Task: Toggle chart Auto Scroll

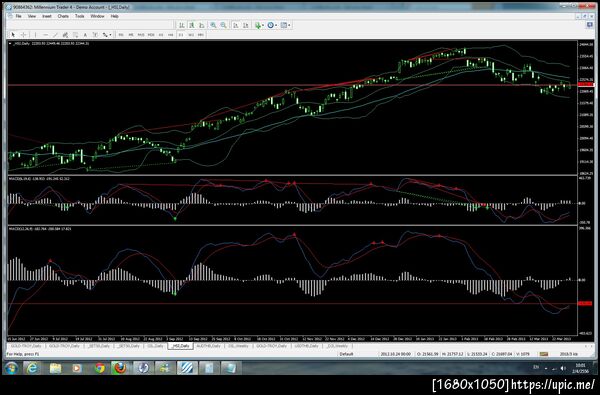Action: (236, 25)
